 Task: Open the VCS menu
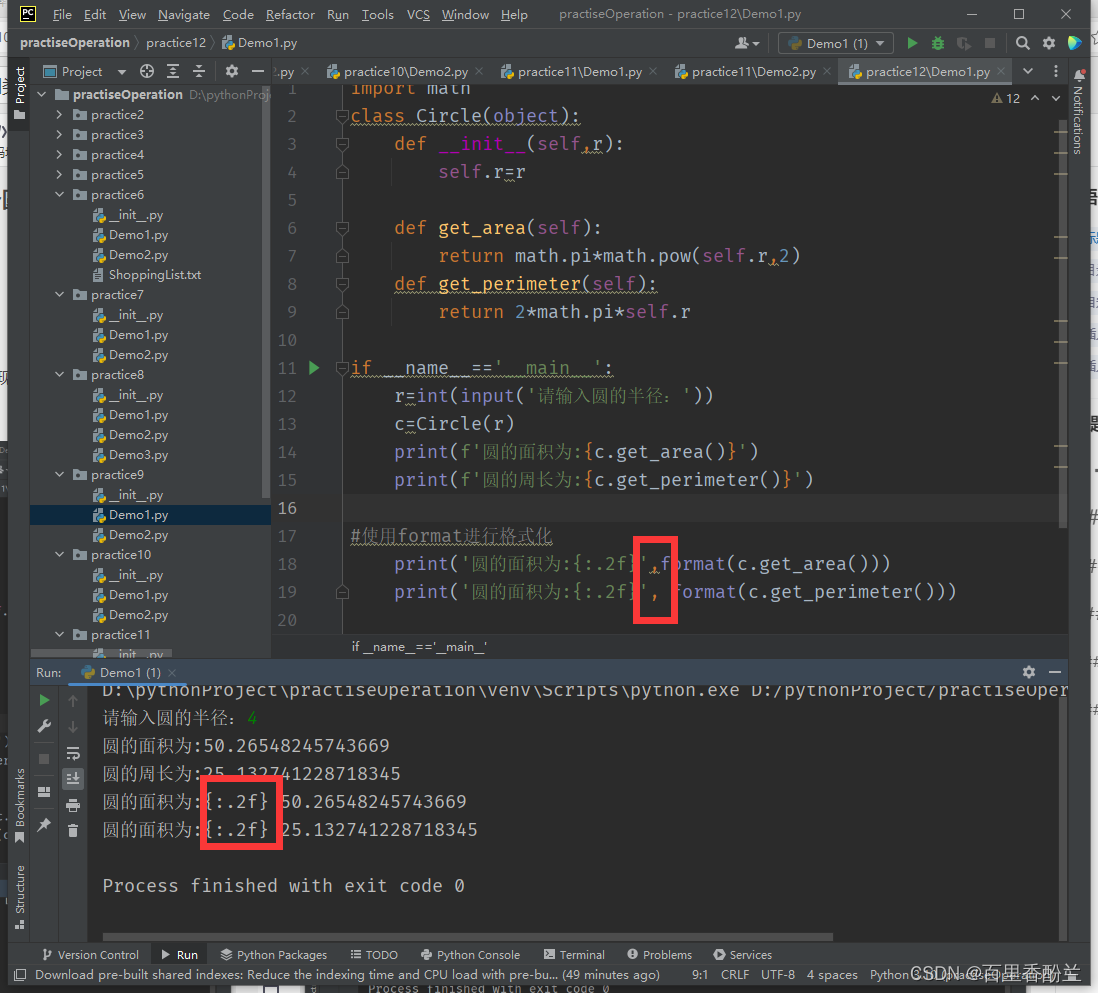pyautogui.click(x=418, y=14)
